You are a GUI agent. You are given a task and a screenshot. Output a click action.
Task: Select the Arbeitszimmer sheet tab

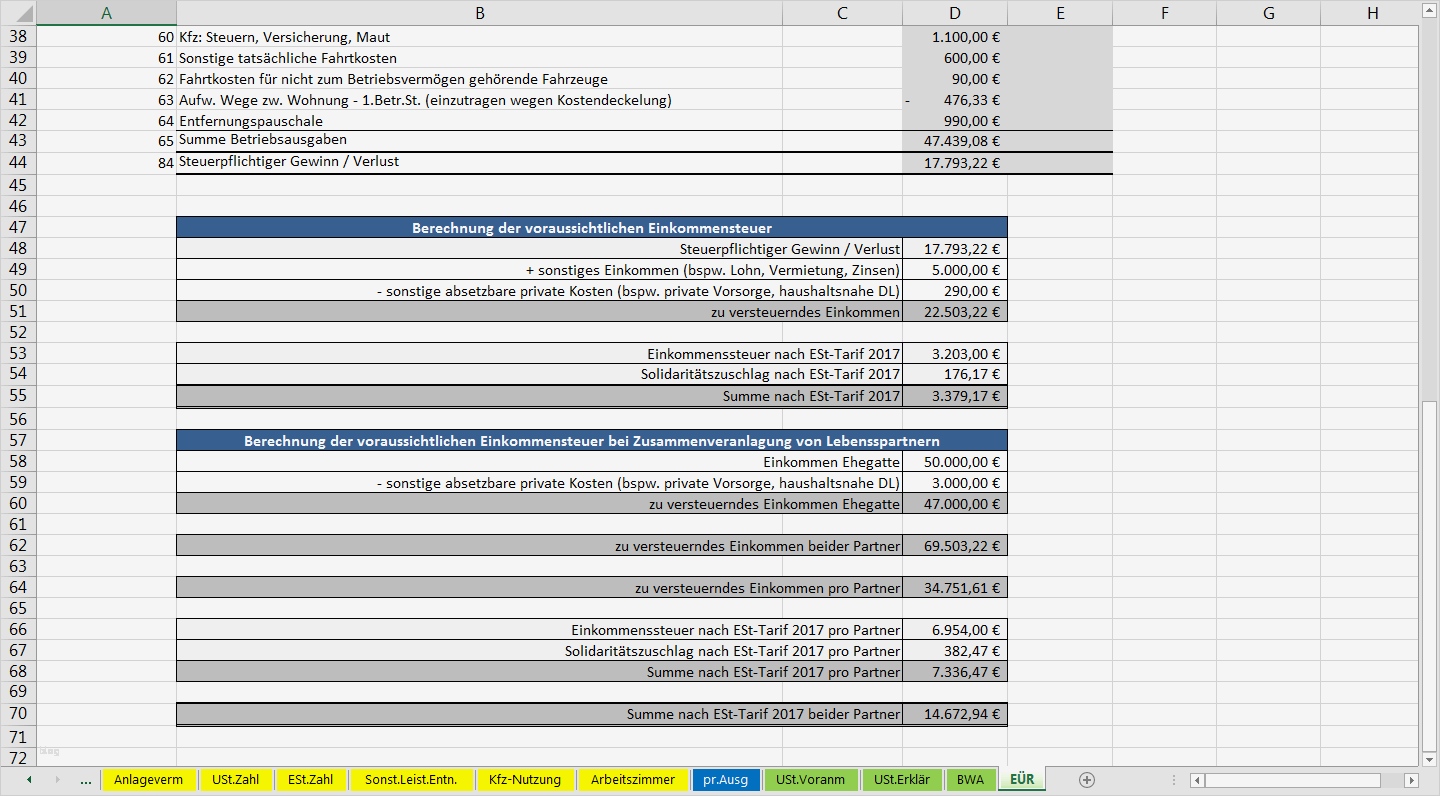(x=634, y=780)
